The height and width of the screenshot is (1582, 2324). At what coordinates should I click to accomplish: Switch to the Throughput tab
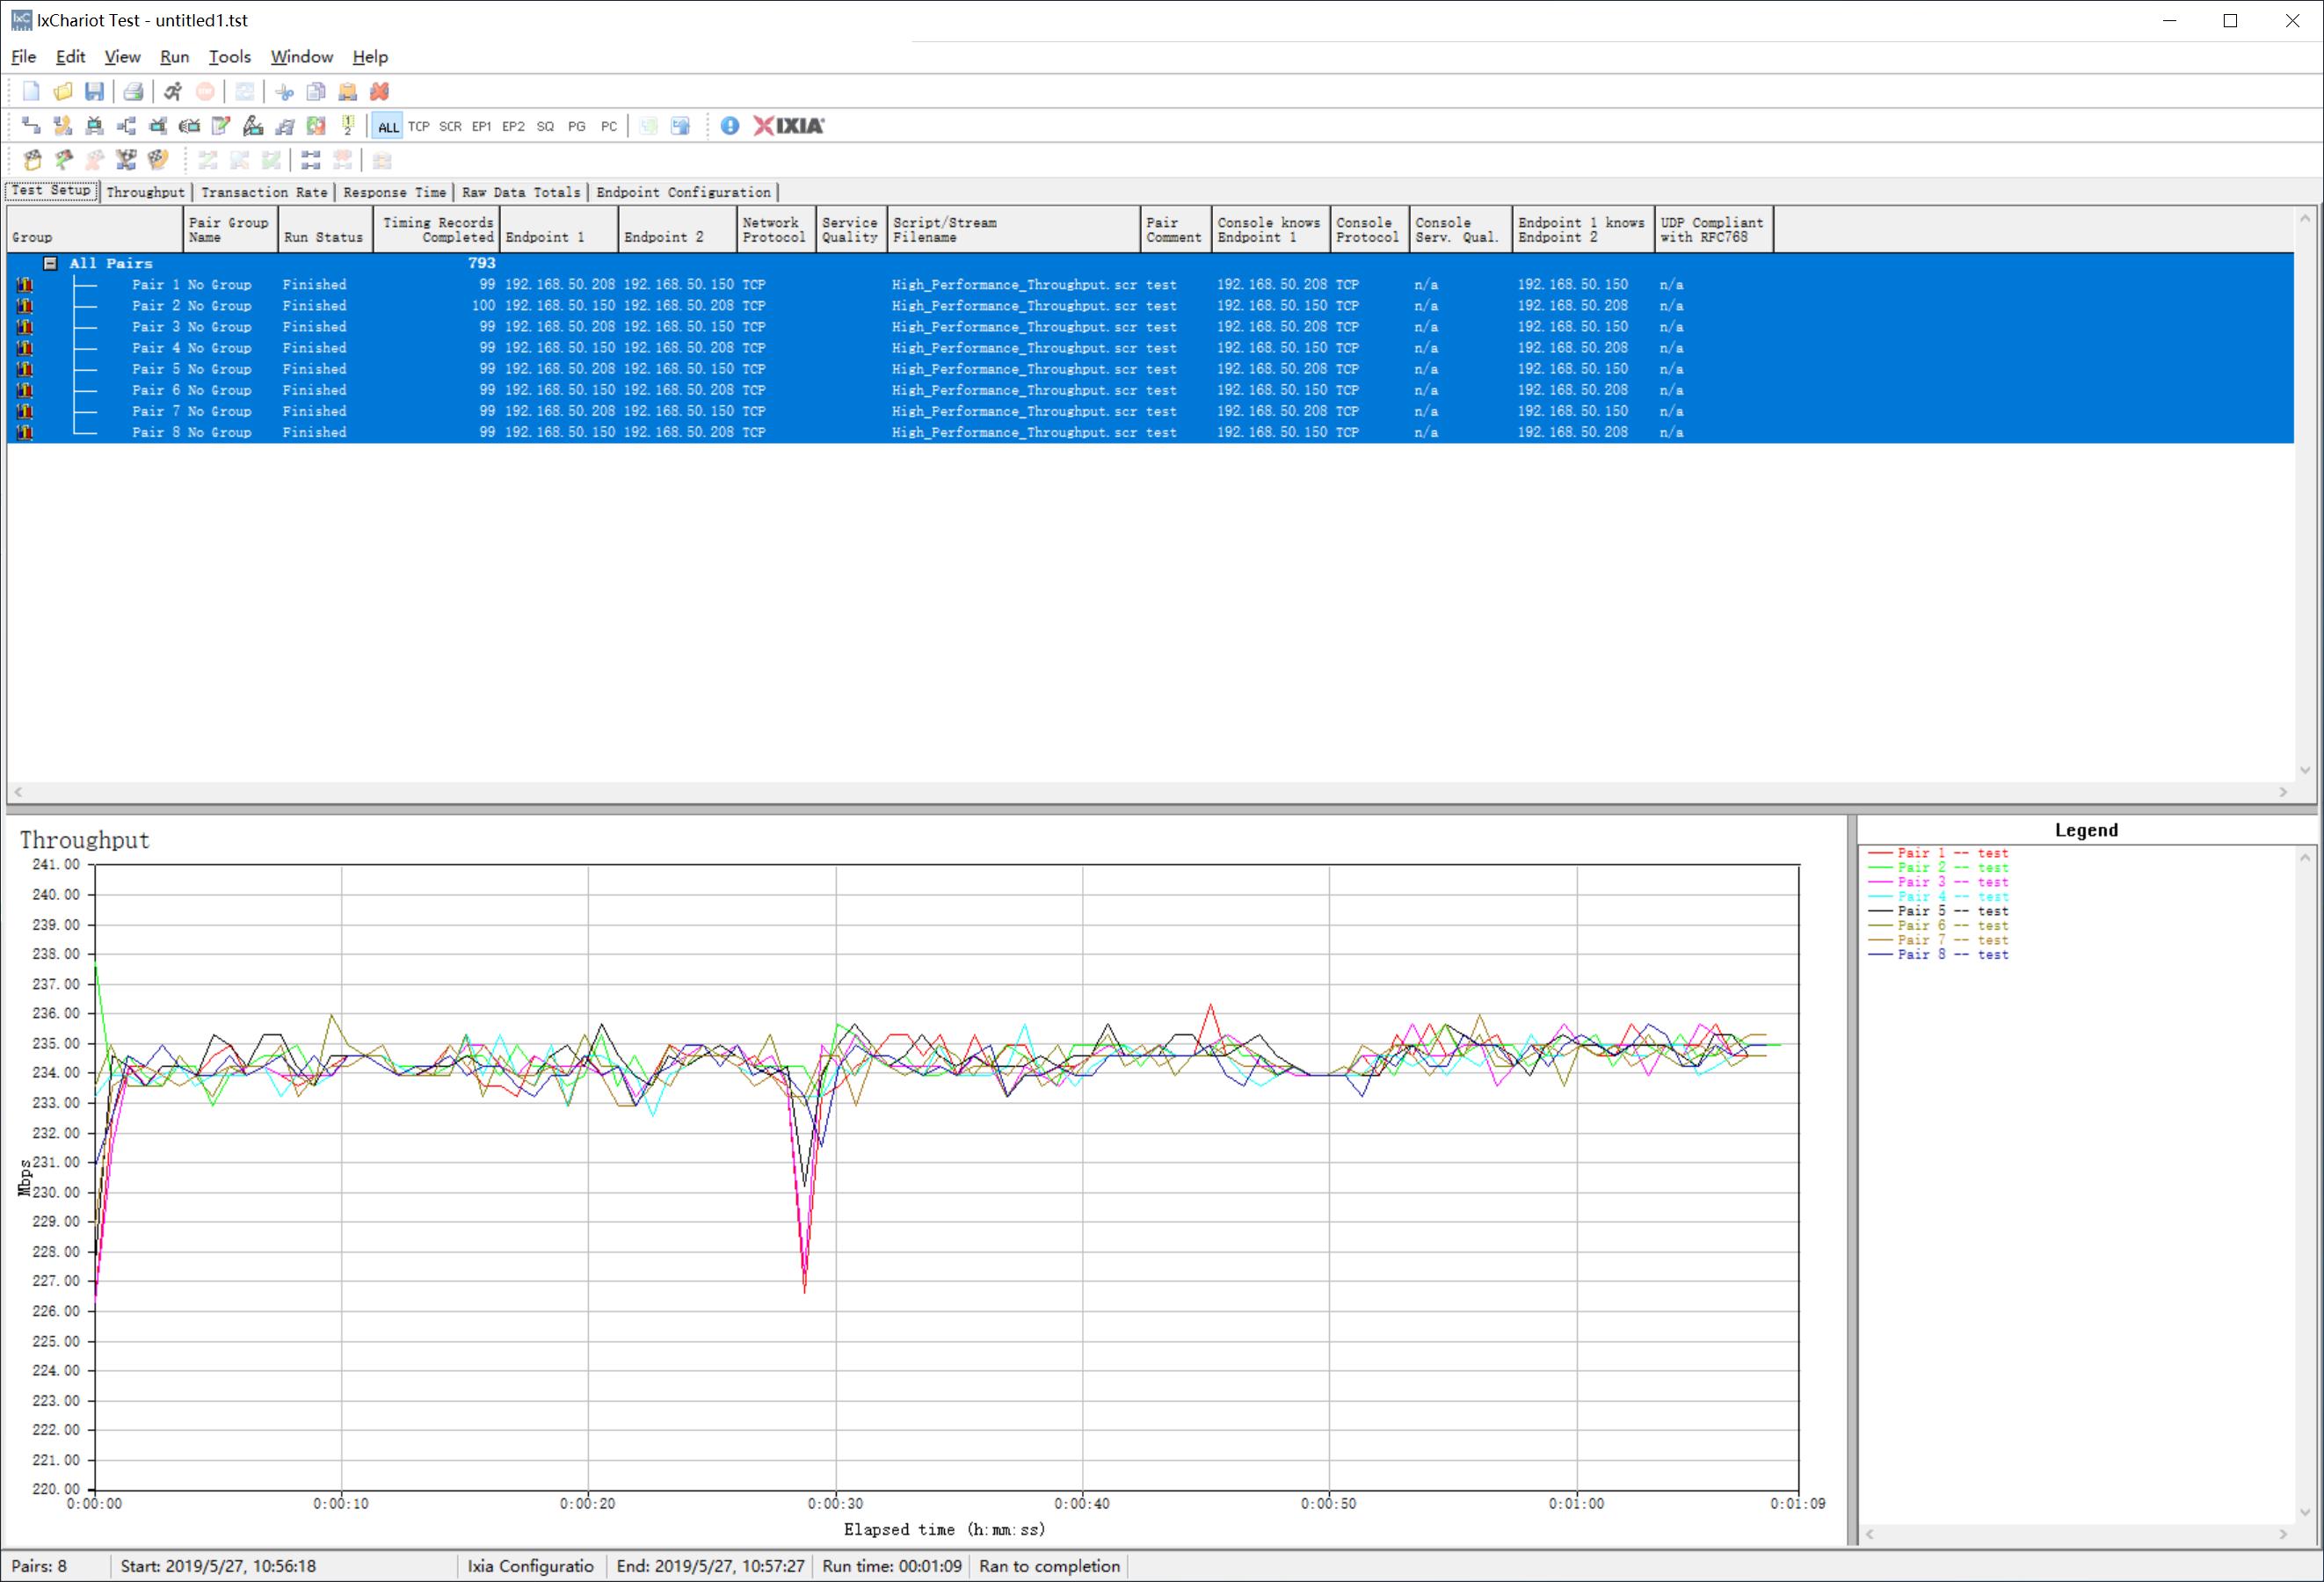pos(146,192)
